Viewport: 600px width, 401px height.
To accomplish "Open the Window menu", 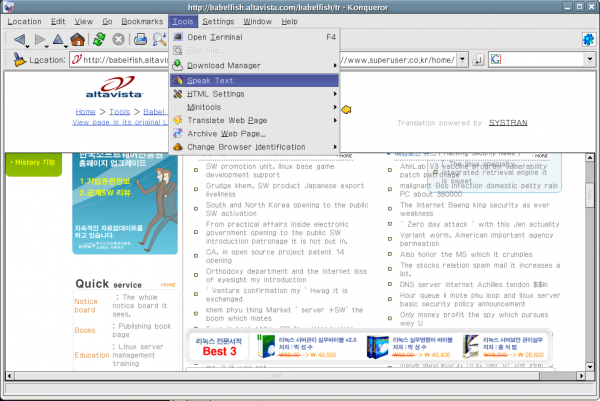I will [258, 21].
